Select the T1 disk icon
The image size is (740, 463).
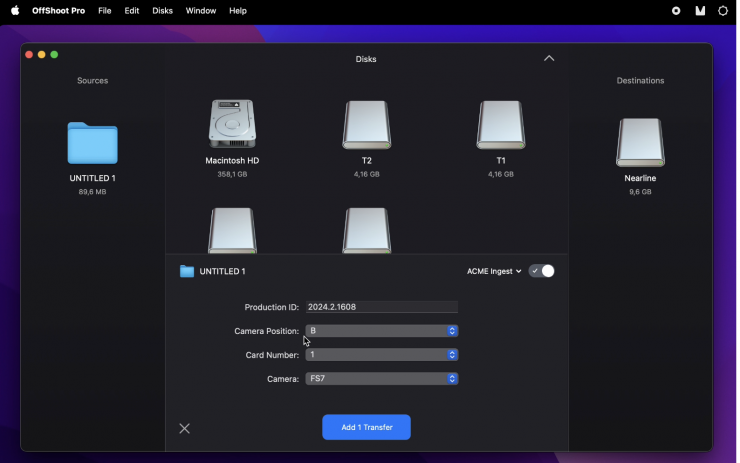501,125
